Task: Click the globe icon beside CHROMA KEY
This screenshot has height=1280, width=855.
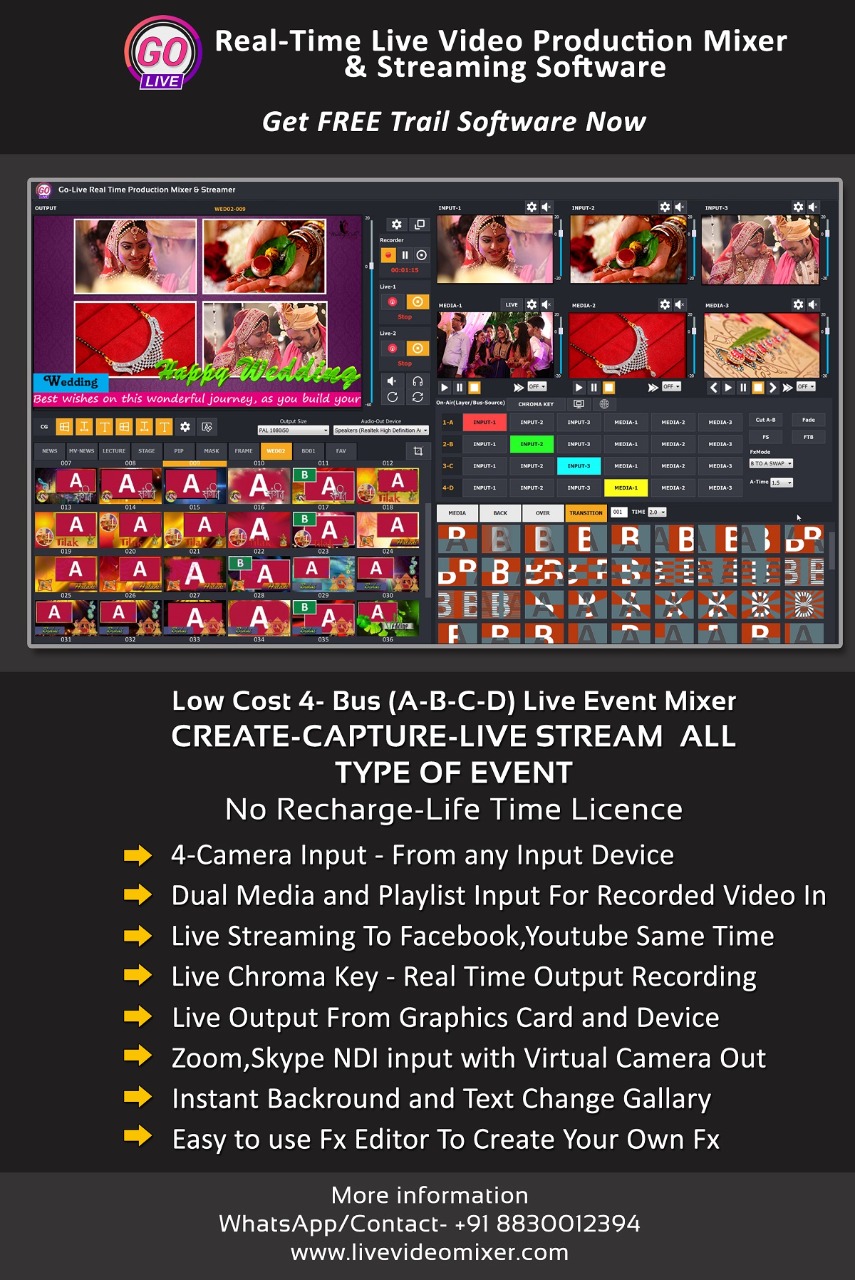Action: pos(605,404)
